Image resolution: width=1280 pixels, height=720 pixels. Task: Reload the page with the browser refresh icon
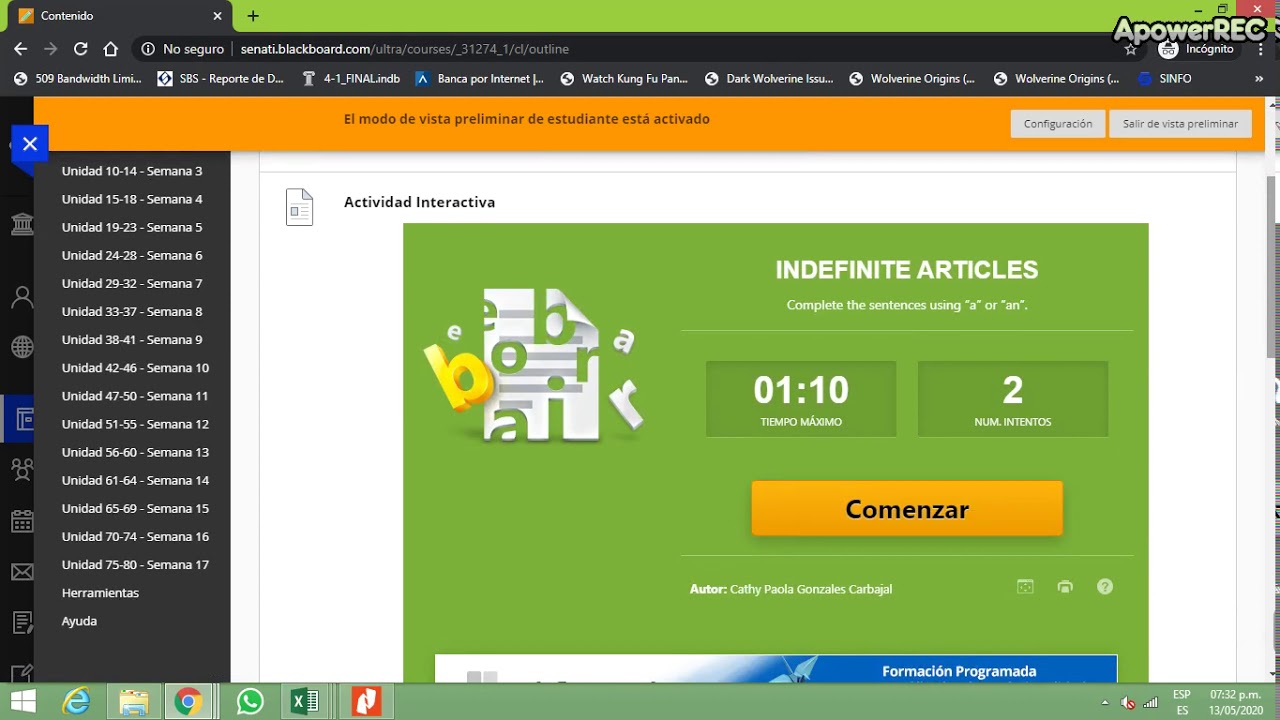coord(81,48)
